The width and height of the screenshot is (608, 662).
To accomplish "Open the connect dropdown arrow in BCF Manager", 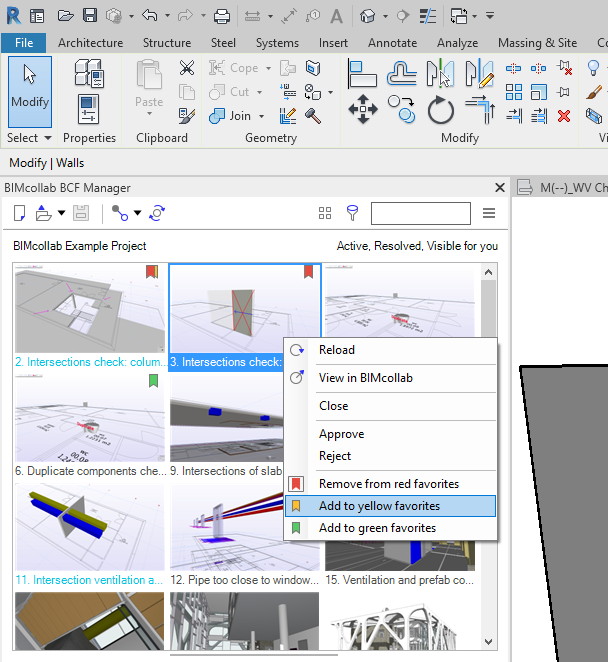I will tap(137, 213).
